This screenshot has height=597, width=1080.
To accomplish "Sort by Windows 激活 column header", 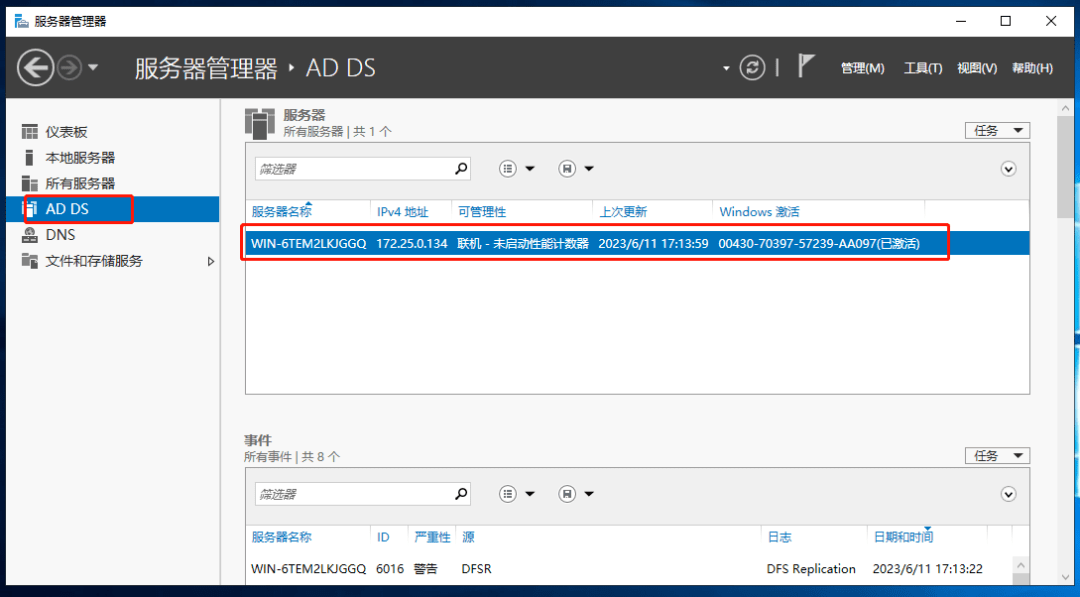I will click(759, 212).
